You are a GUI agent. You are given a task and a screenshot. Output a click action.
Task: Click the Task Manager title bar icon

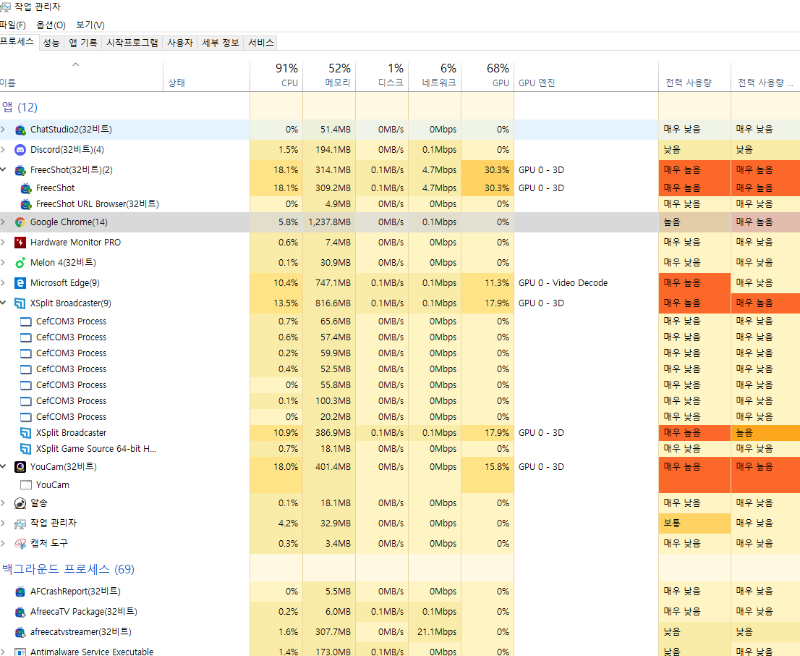click(6, 7)
